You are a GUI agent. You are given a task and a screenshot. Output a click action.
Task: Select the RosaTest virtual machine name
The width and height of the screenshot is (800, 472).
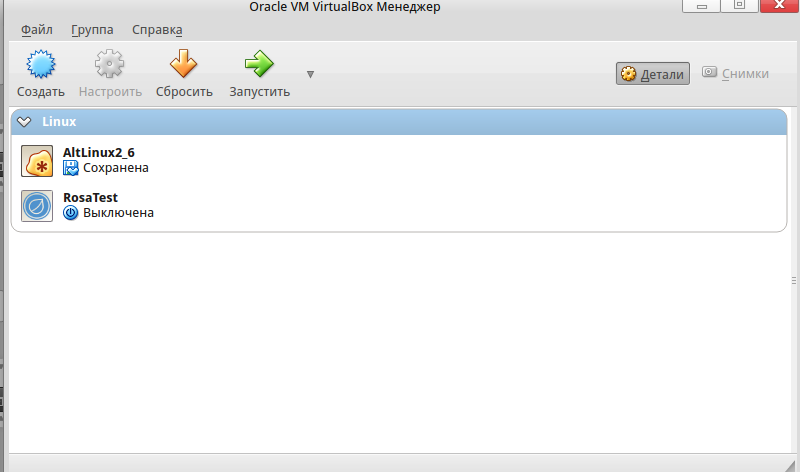coord(90,197)
